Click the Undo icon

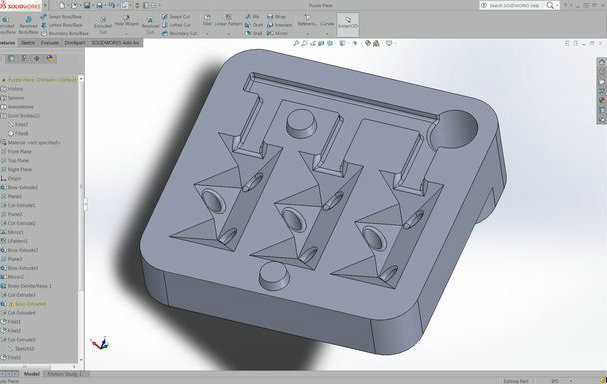112,5
